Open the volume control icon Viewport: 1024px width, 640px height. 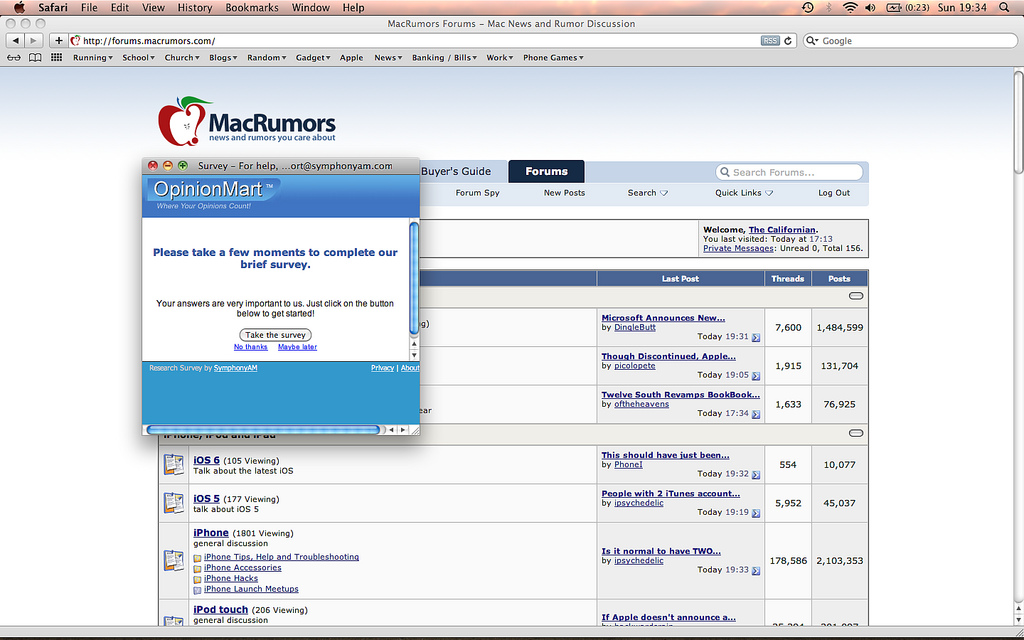870,8
